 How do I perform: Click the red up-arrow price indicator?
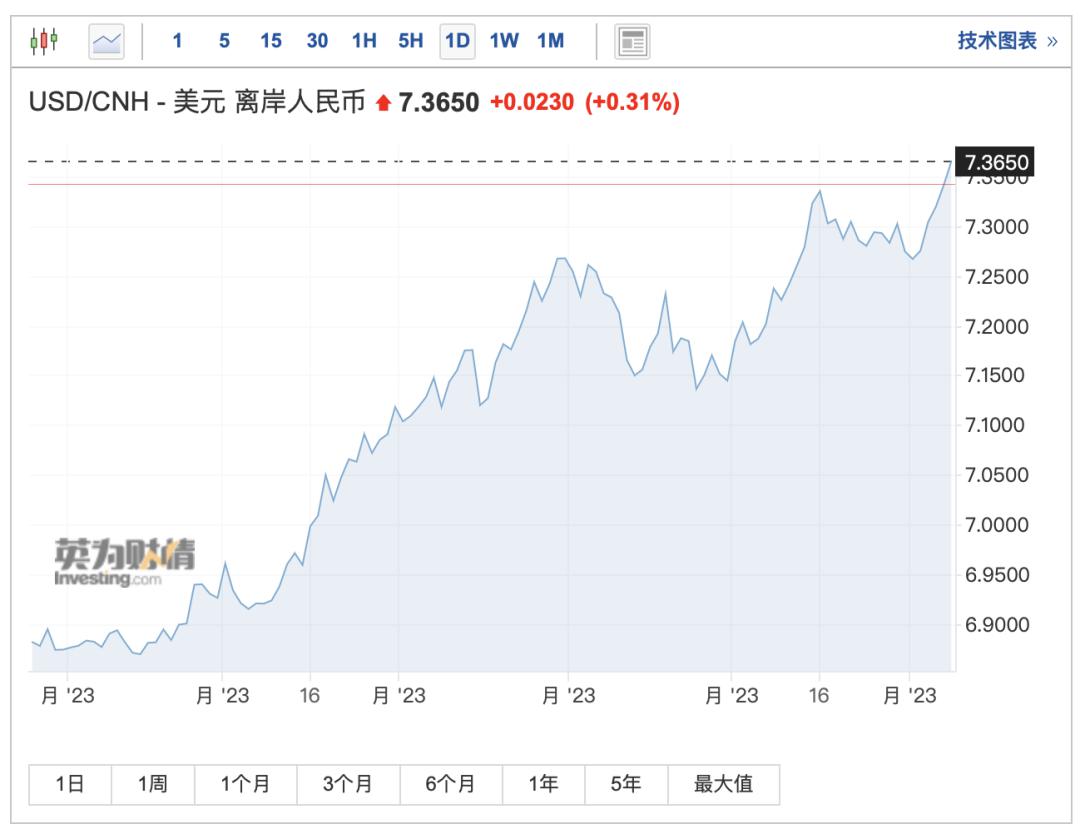pos(383,102)
